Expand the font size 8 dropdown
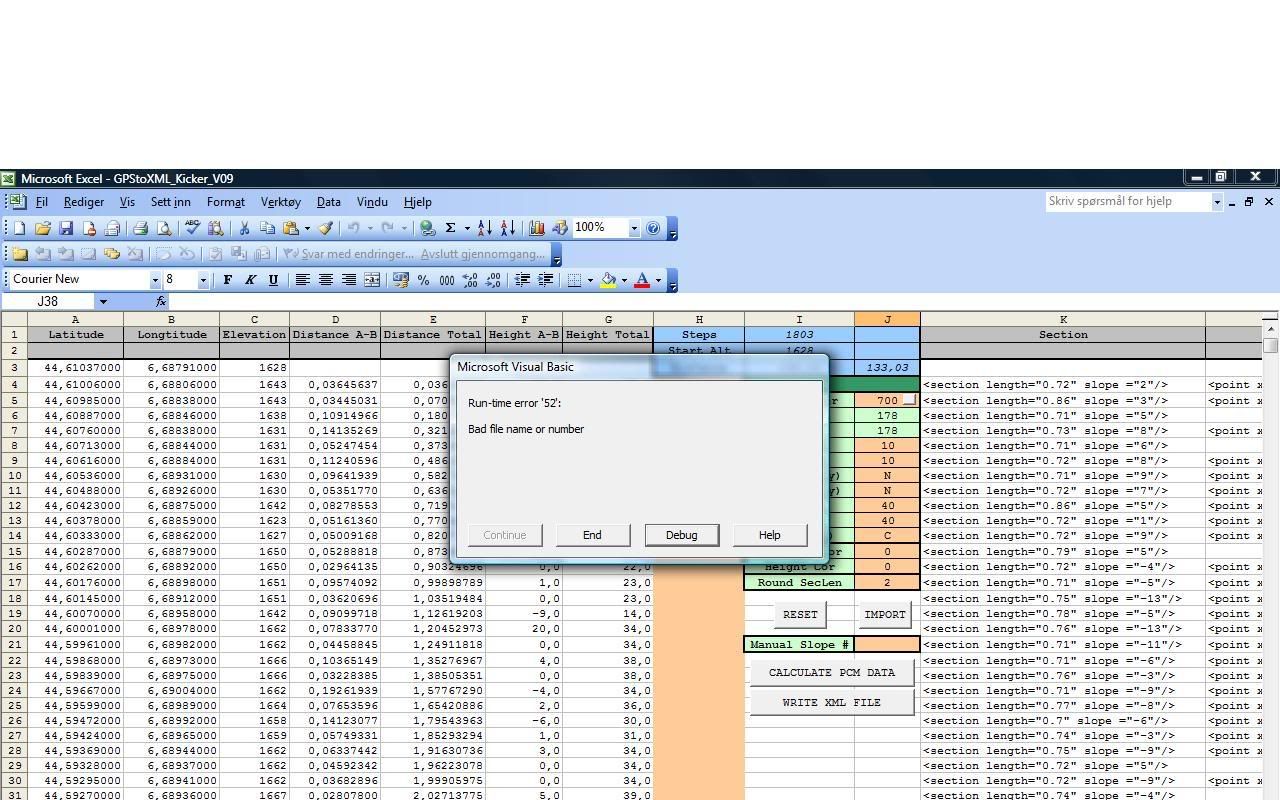 tap(203, 280)
